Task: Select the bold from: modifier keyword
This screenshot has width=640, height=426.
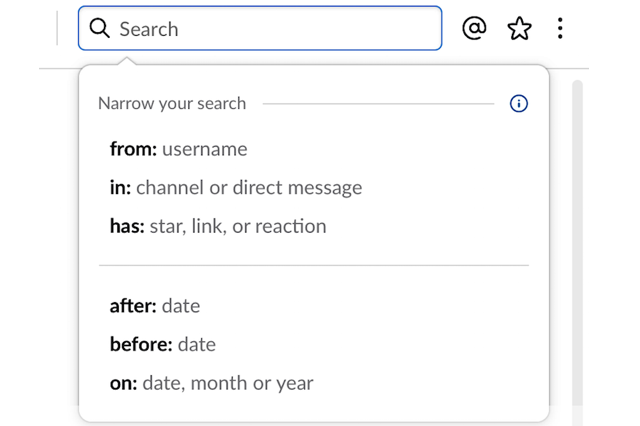Action: pyautogui.click(x=133, y=149)
